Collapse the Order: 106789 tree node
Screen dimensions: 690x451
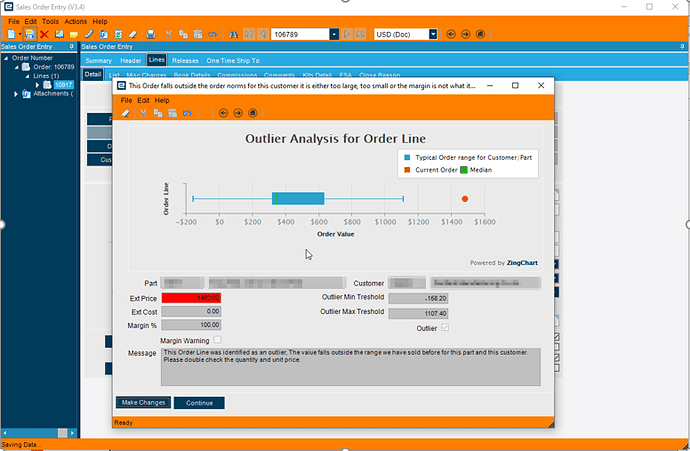point(16,67)
